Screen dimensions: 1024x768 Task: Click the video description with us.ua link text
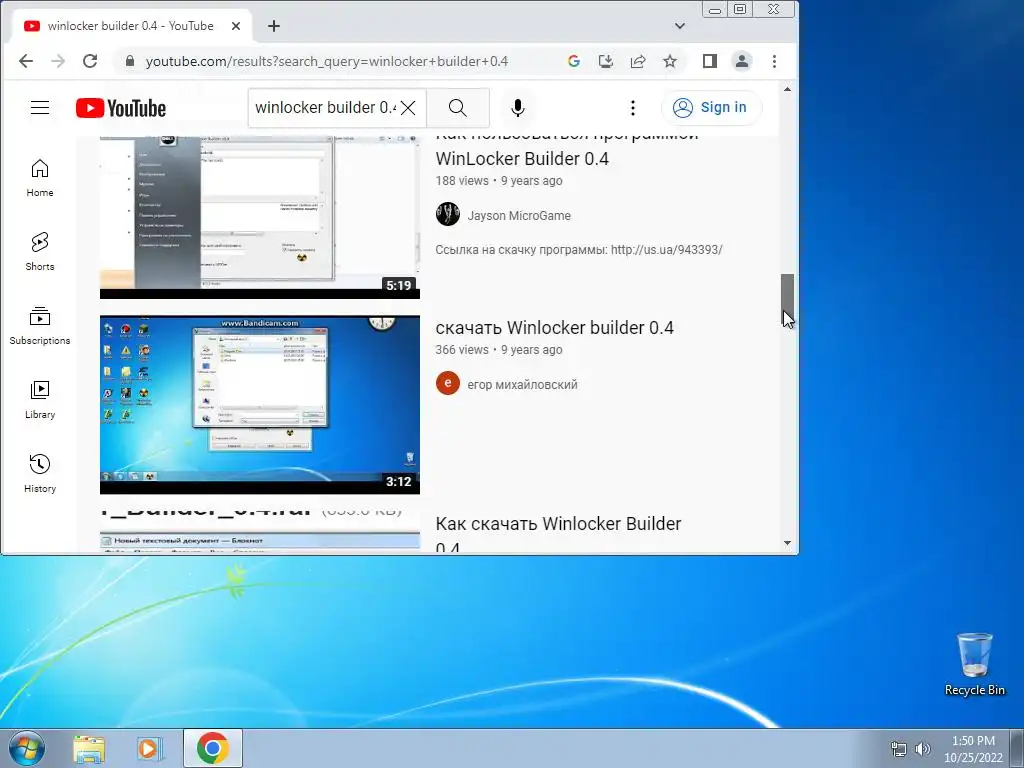[x=579, y=249]
